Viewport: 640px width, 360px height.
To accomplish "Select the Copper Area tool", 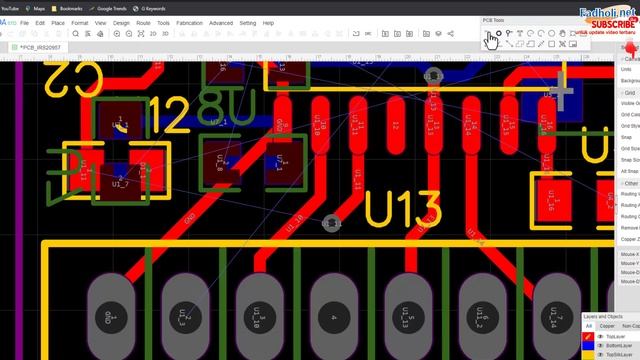I will pyautogui.click(x=520, y=44).
